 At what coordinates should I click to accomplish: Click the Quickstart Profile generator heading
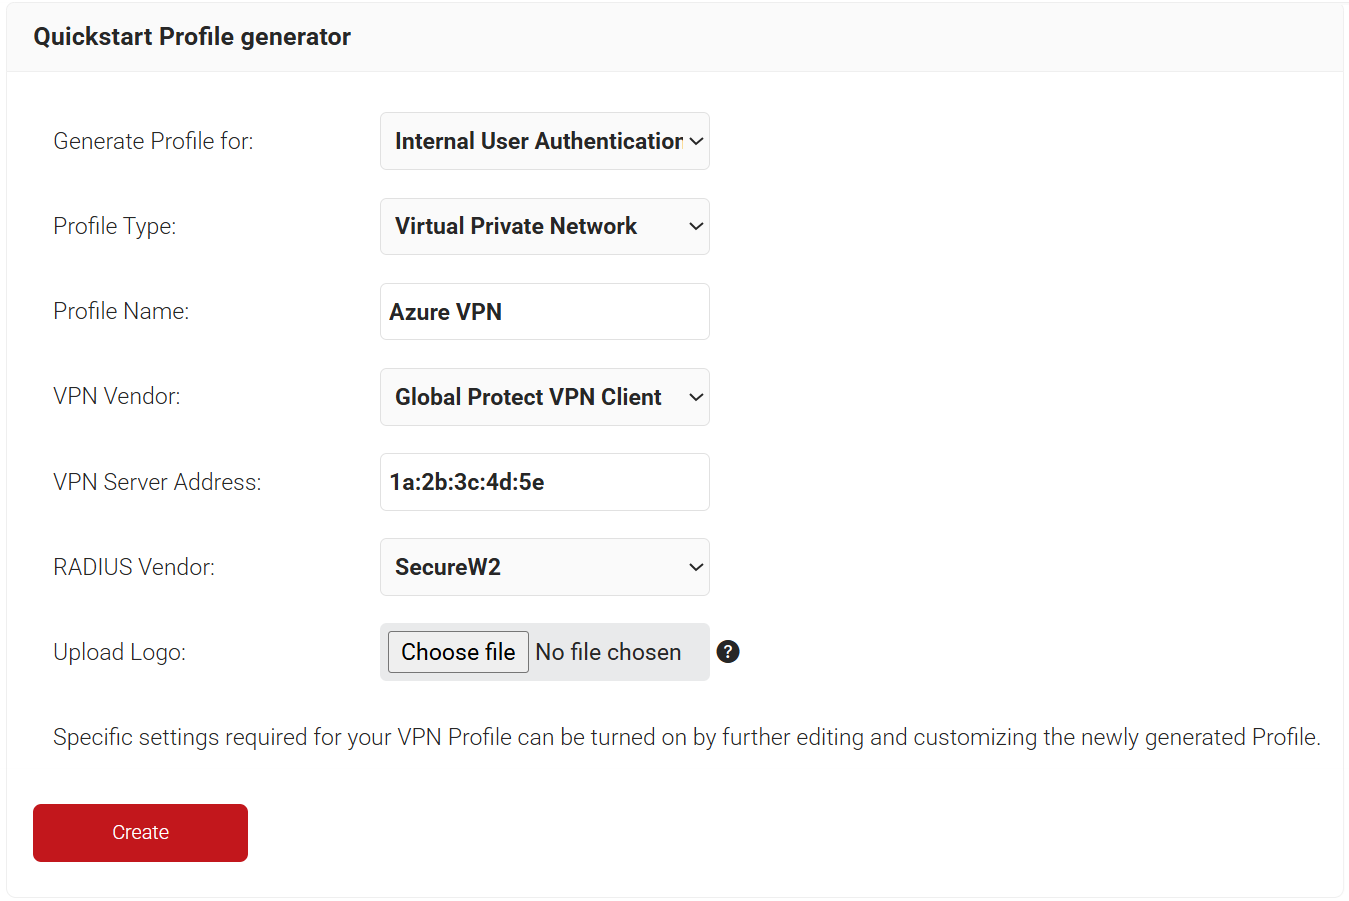click(x=192, y=37)
